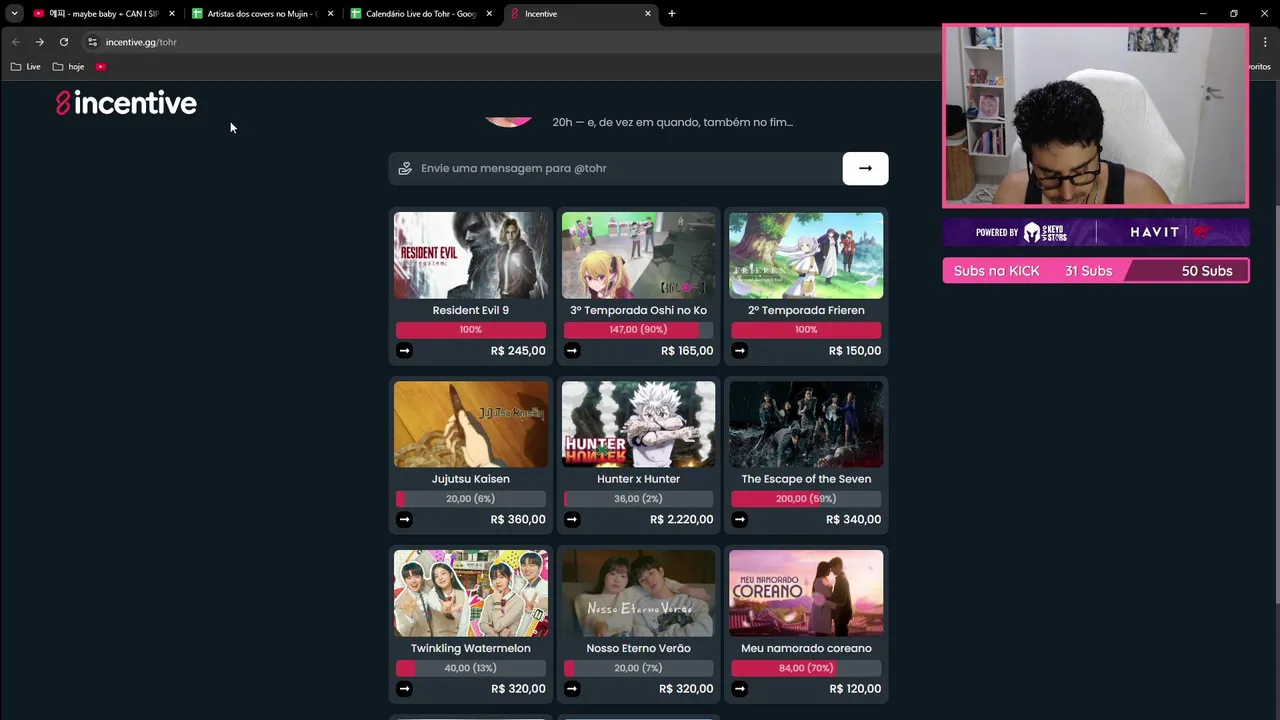Click the streamer profile avatar
The height and width of the screenshot is (720, 1280).
click(x=508, y=121)
